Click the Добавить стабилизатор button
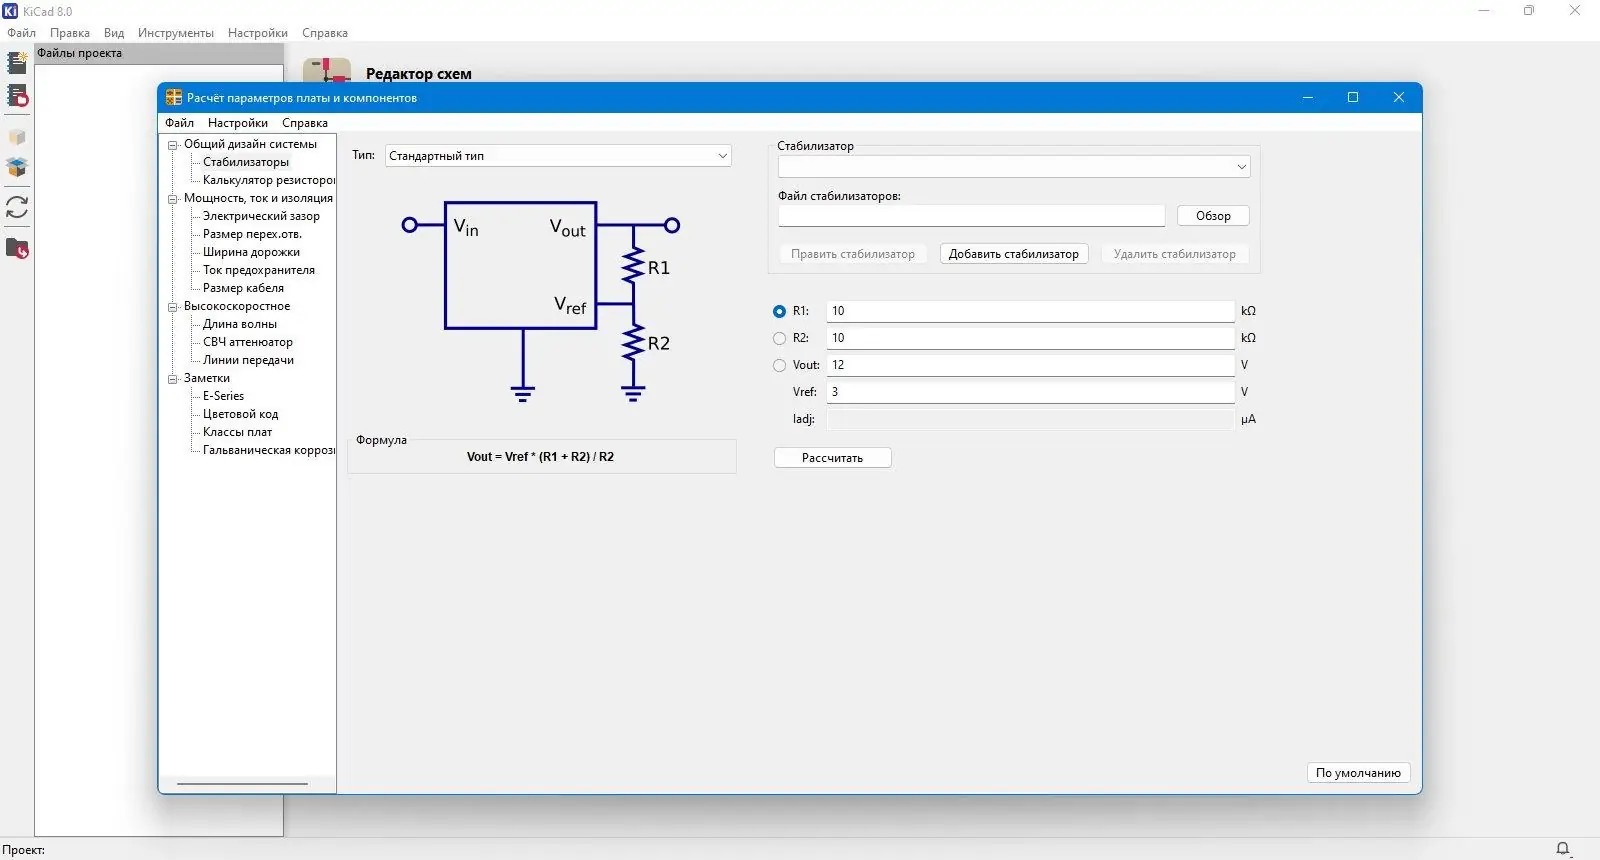This screenshot has height=860, width=1600. pos(1013,254)
